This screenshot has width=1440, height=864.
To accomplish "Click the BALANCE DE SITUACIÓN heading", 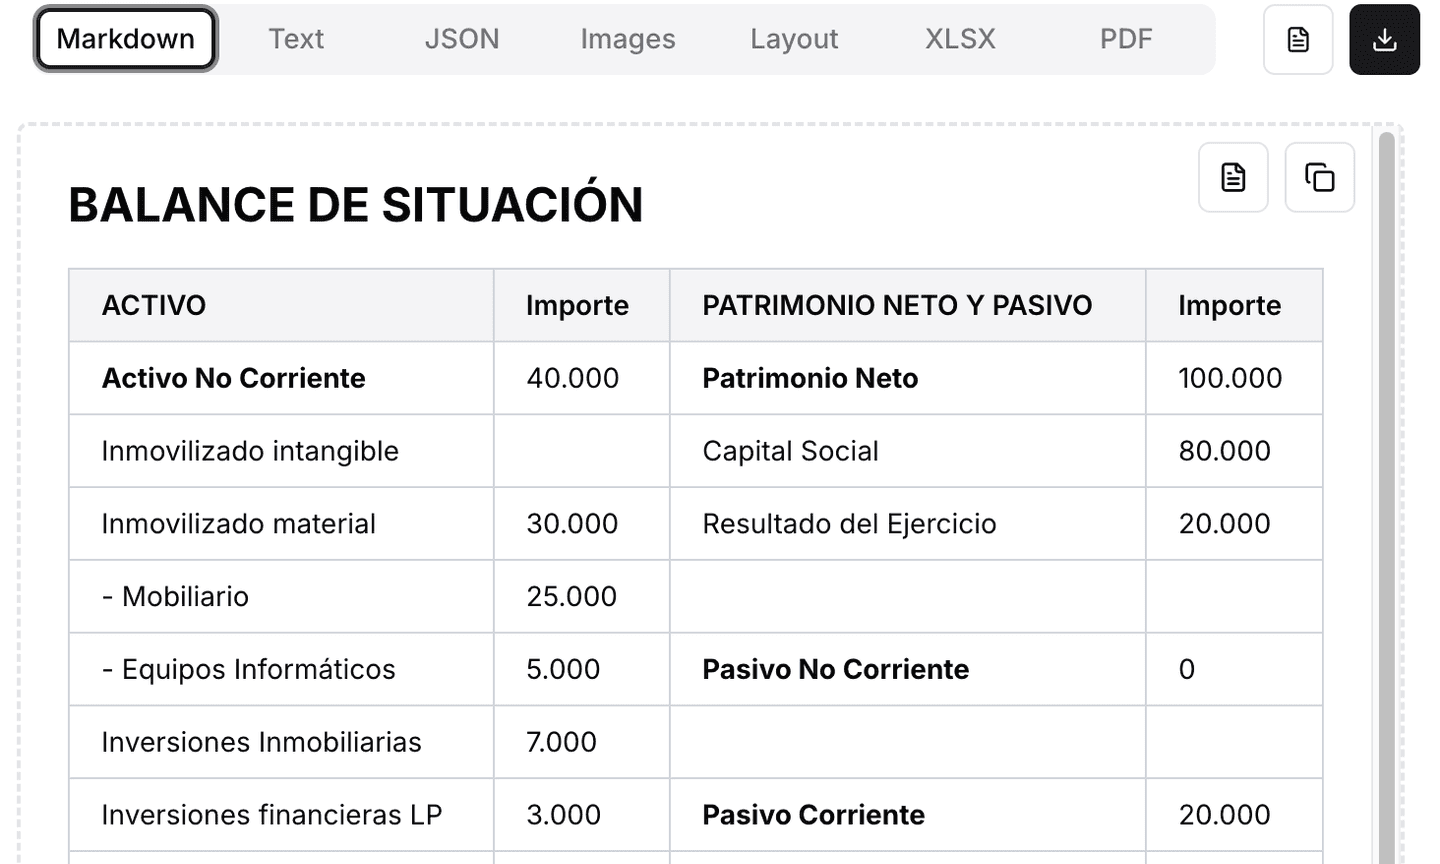I will pos(355,205).
